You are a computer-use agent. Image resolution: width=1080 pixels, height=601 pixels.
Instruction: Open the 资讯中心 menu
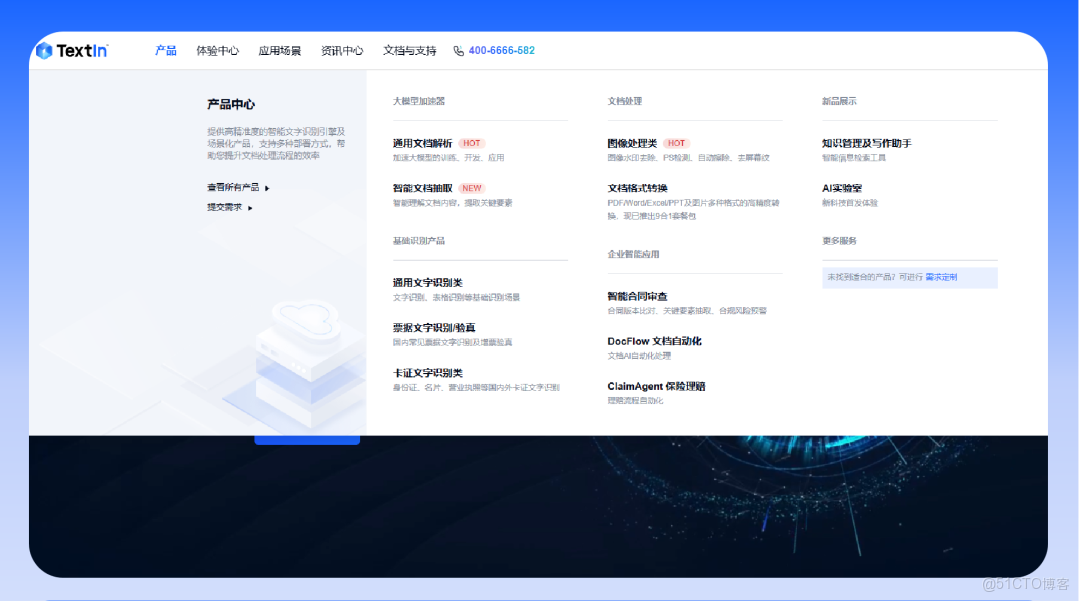[341, 50]
